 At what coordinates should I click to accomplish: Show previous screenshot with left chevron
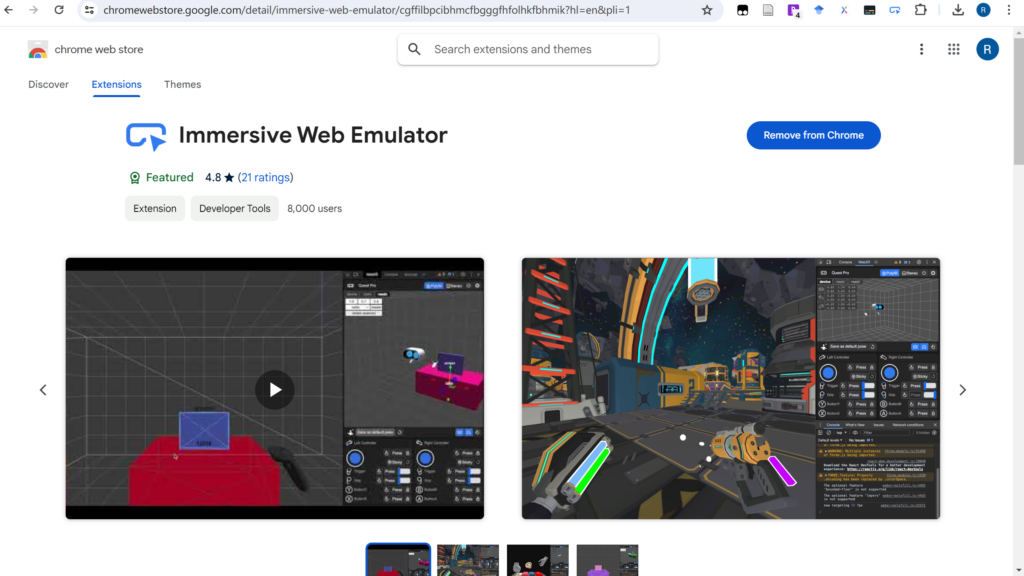pyautogui.click(x=43, y=390)
